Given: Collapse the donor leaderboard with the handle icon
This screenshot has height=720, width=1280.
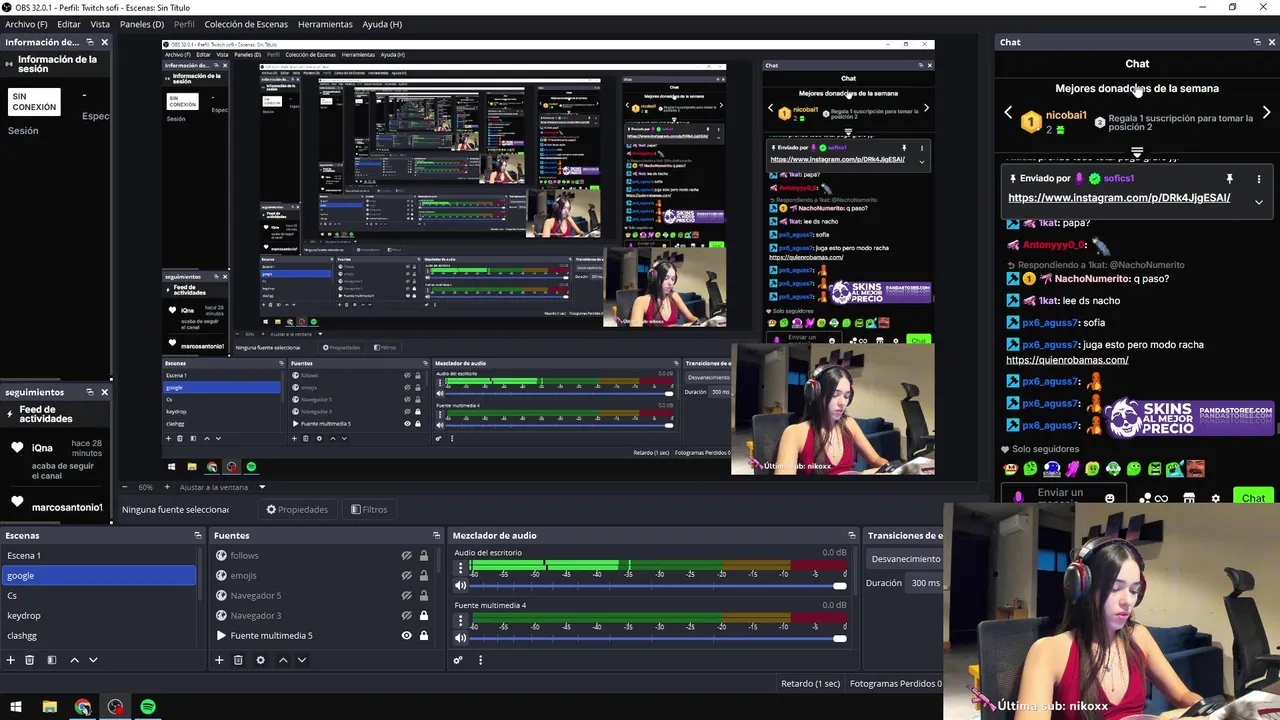Looking at the screenshot, I should pos(1137,152).
